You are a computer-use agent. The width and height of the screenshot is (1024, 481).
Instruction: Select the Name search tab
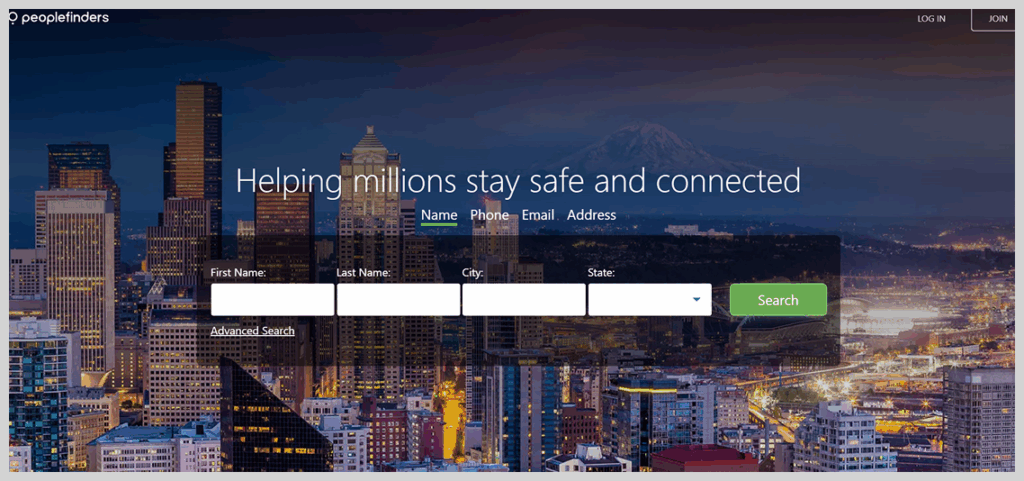pyautogui.click(x=439, y=215)
